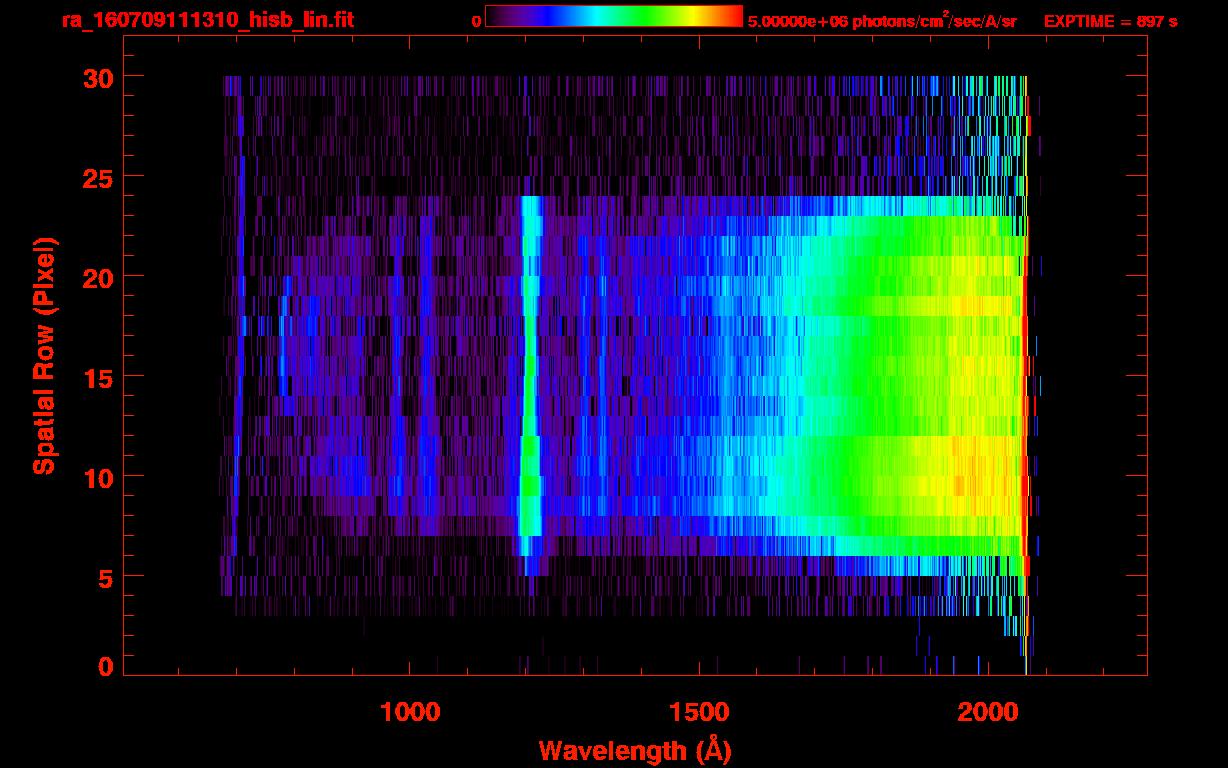
Task: Click the 5.00000e+06 photons colorbar maximum label
Action: click(x=882, y=21)
